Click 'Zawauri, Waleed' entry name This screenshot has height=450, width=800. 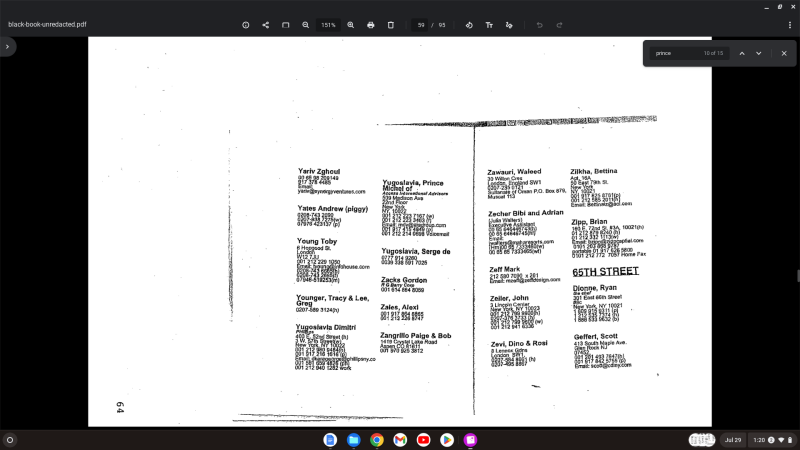click(x=514, y=172)
